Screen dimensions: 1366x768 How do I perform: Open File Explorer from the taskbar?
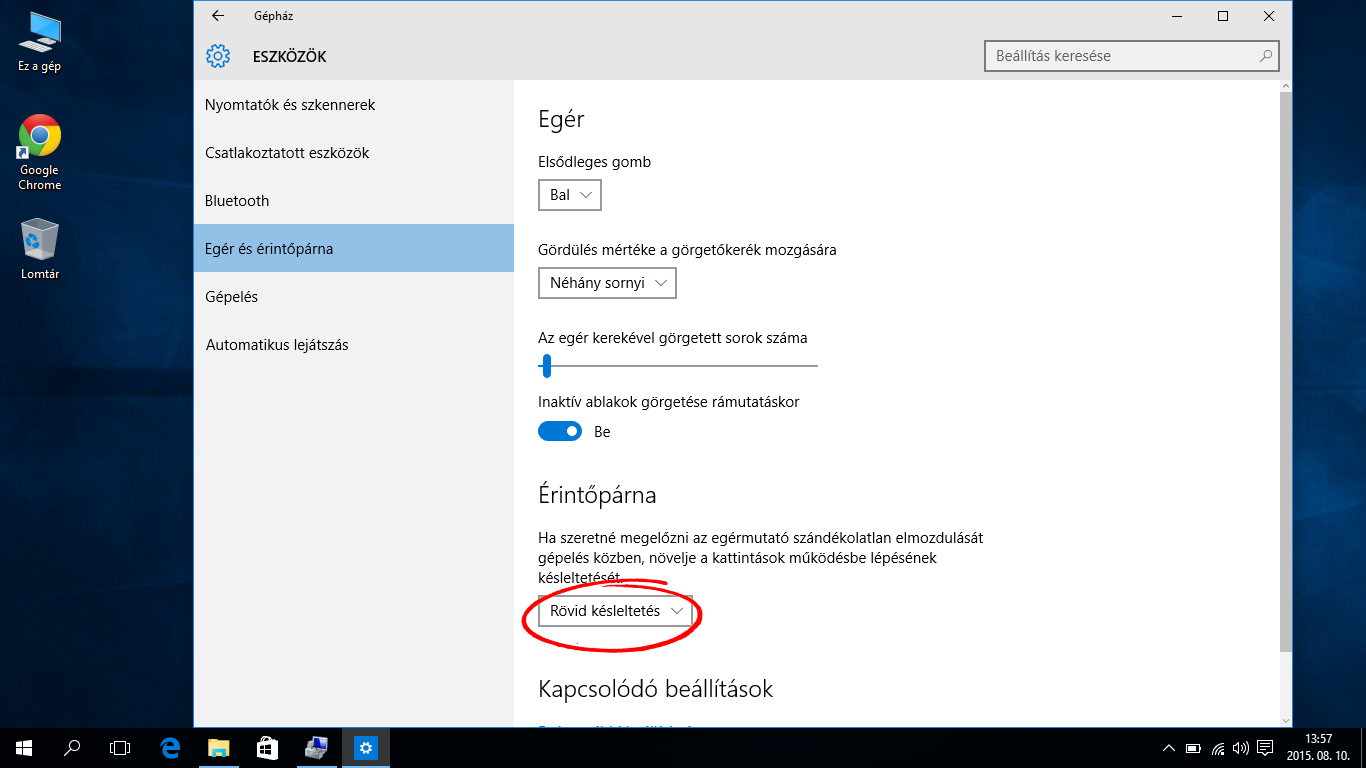click(218, 747)
